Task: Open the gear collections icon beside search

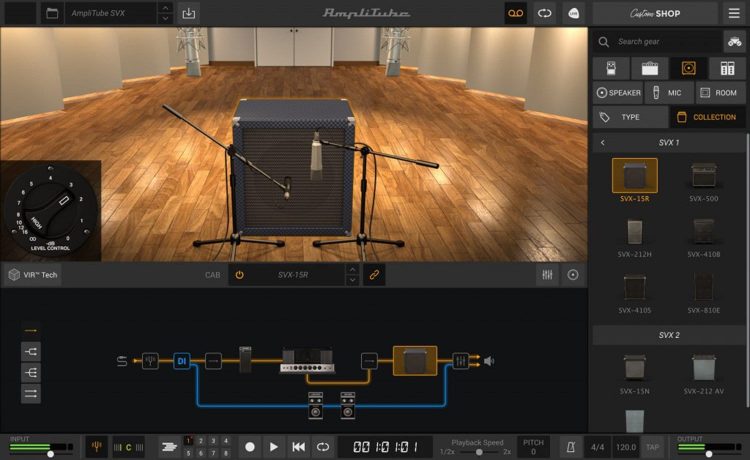Action: pos(734,42)
